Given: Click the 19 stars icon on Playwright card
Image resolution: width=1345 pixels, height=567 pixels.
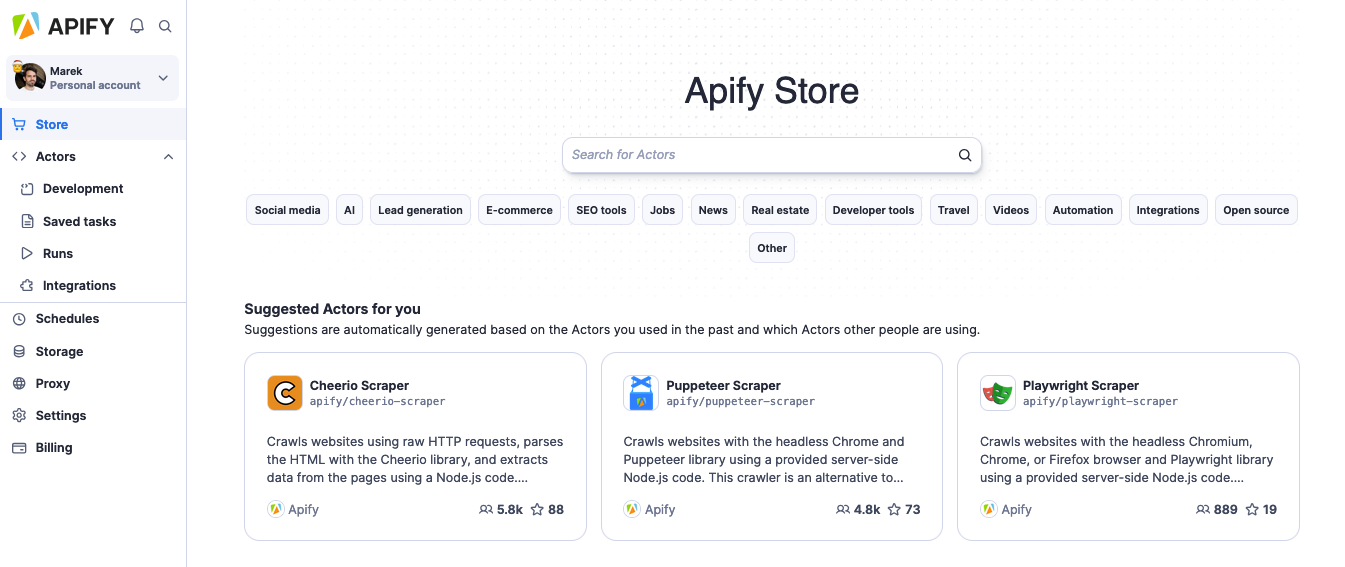Looking at the screenshot, I should 1252,509.
